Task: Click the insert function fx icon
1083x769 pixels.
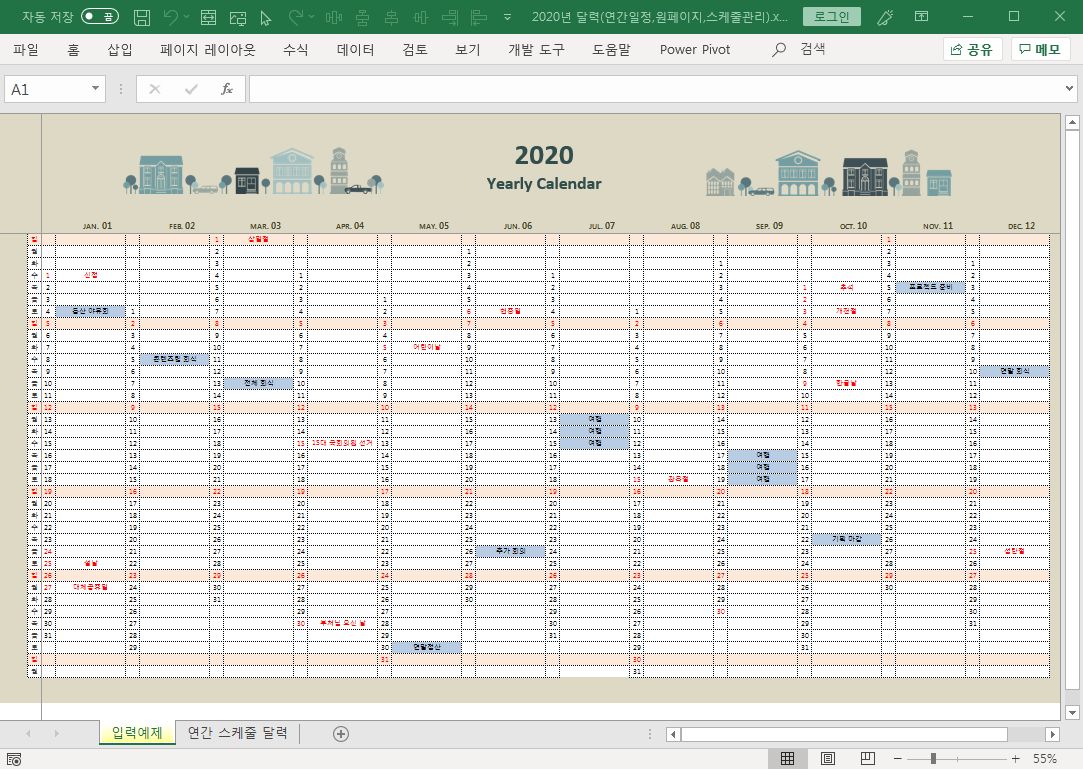Action: 227,89
